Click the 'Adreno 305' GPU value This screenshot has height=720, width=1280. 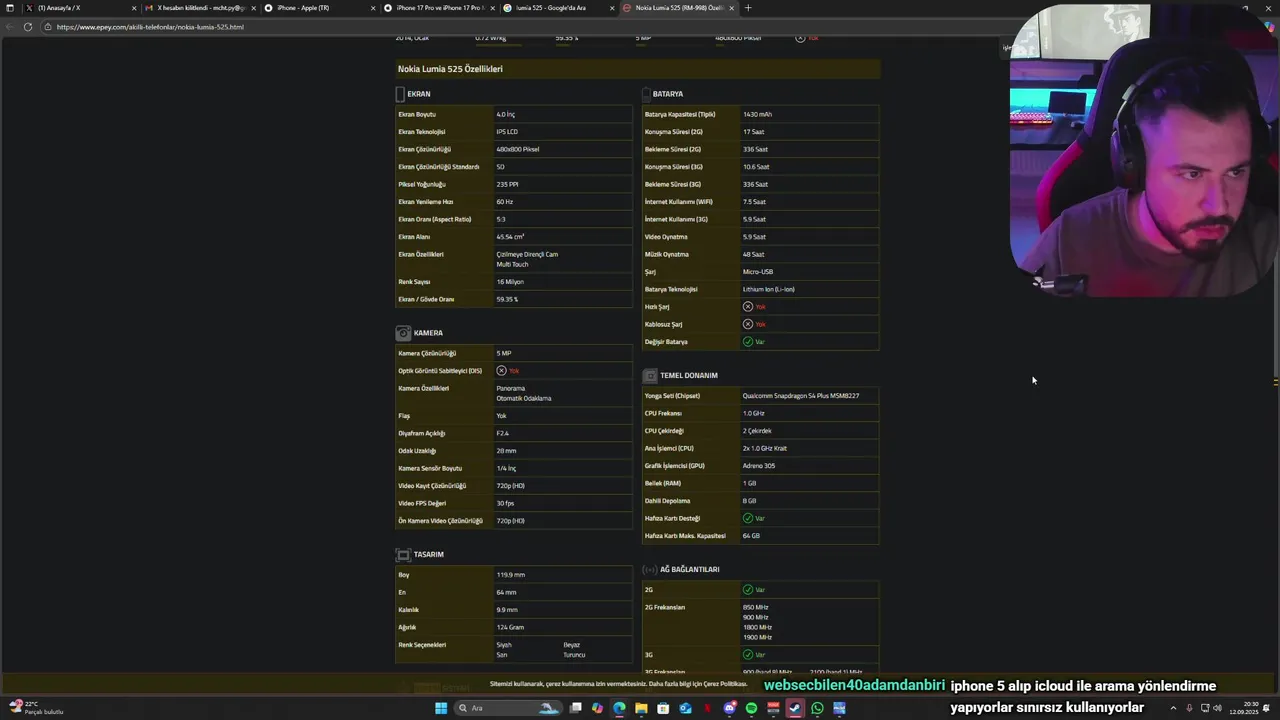coord(759,466)
